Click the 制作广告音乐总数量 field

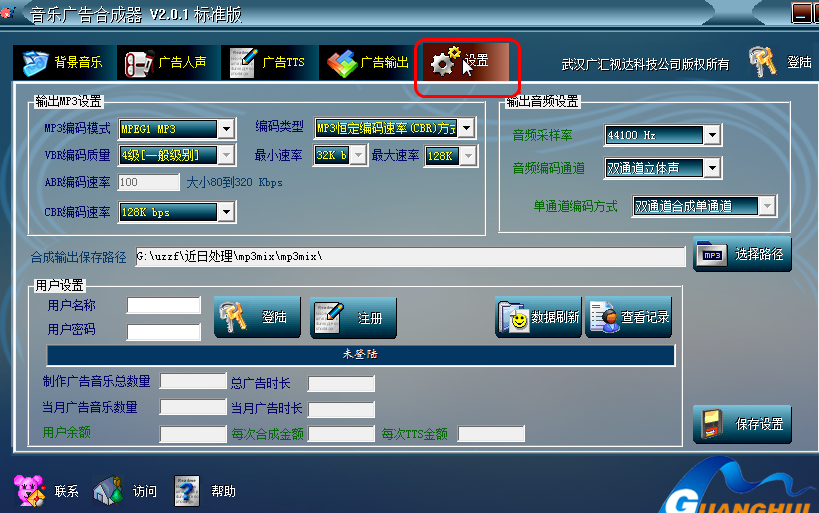193,381
